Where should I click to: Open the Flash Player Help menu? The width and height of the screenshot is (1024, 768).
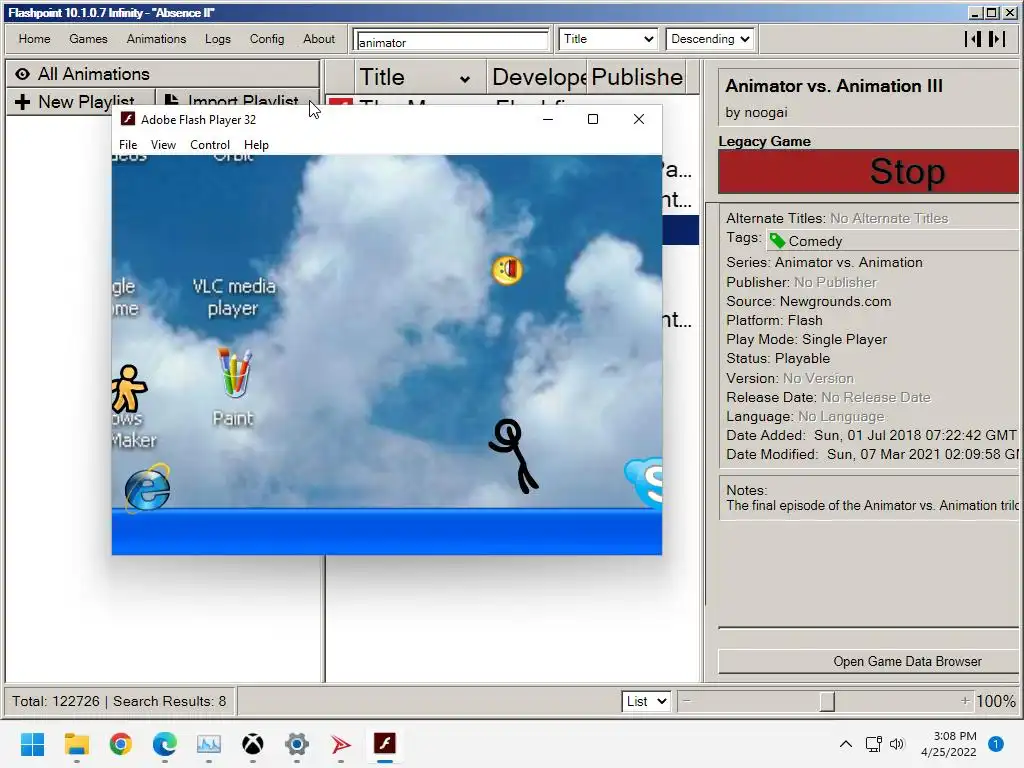(256, 145)
